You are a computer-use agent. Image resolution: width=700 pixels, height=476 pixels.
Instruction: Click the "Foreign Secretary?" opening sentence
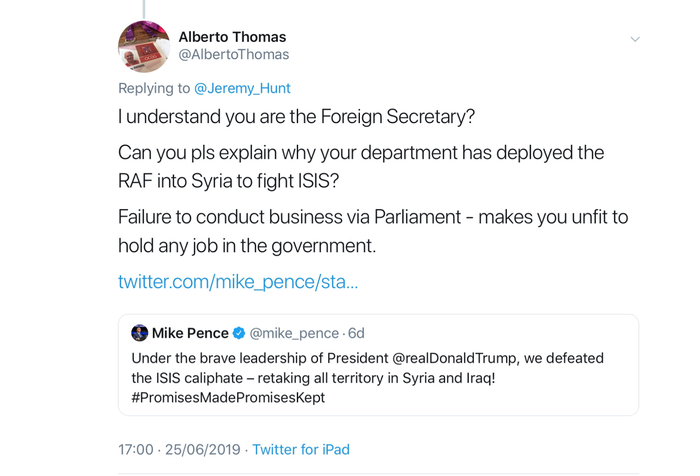tap(296, 116)
